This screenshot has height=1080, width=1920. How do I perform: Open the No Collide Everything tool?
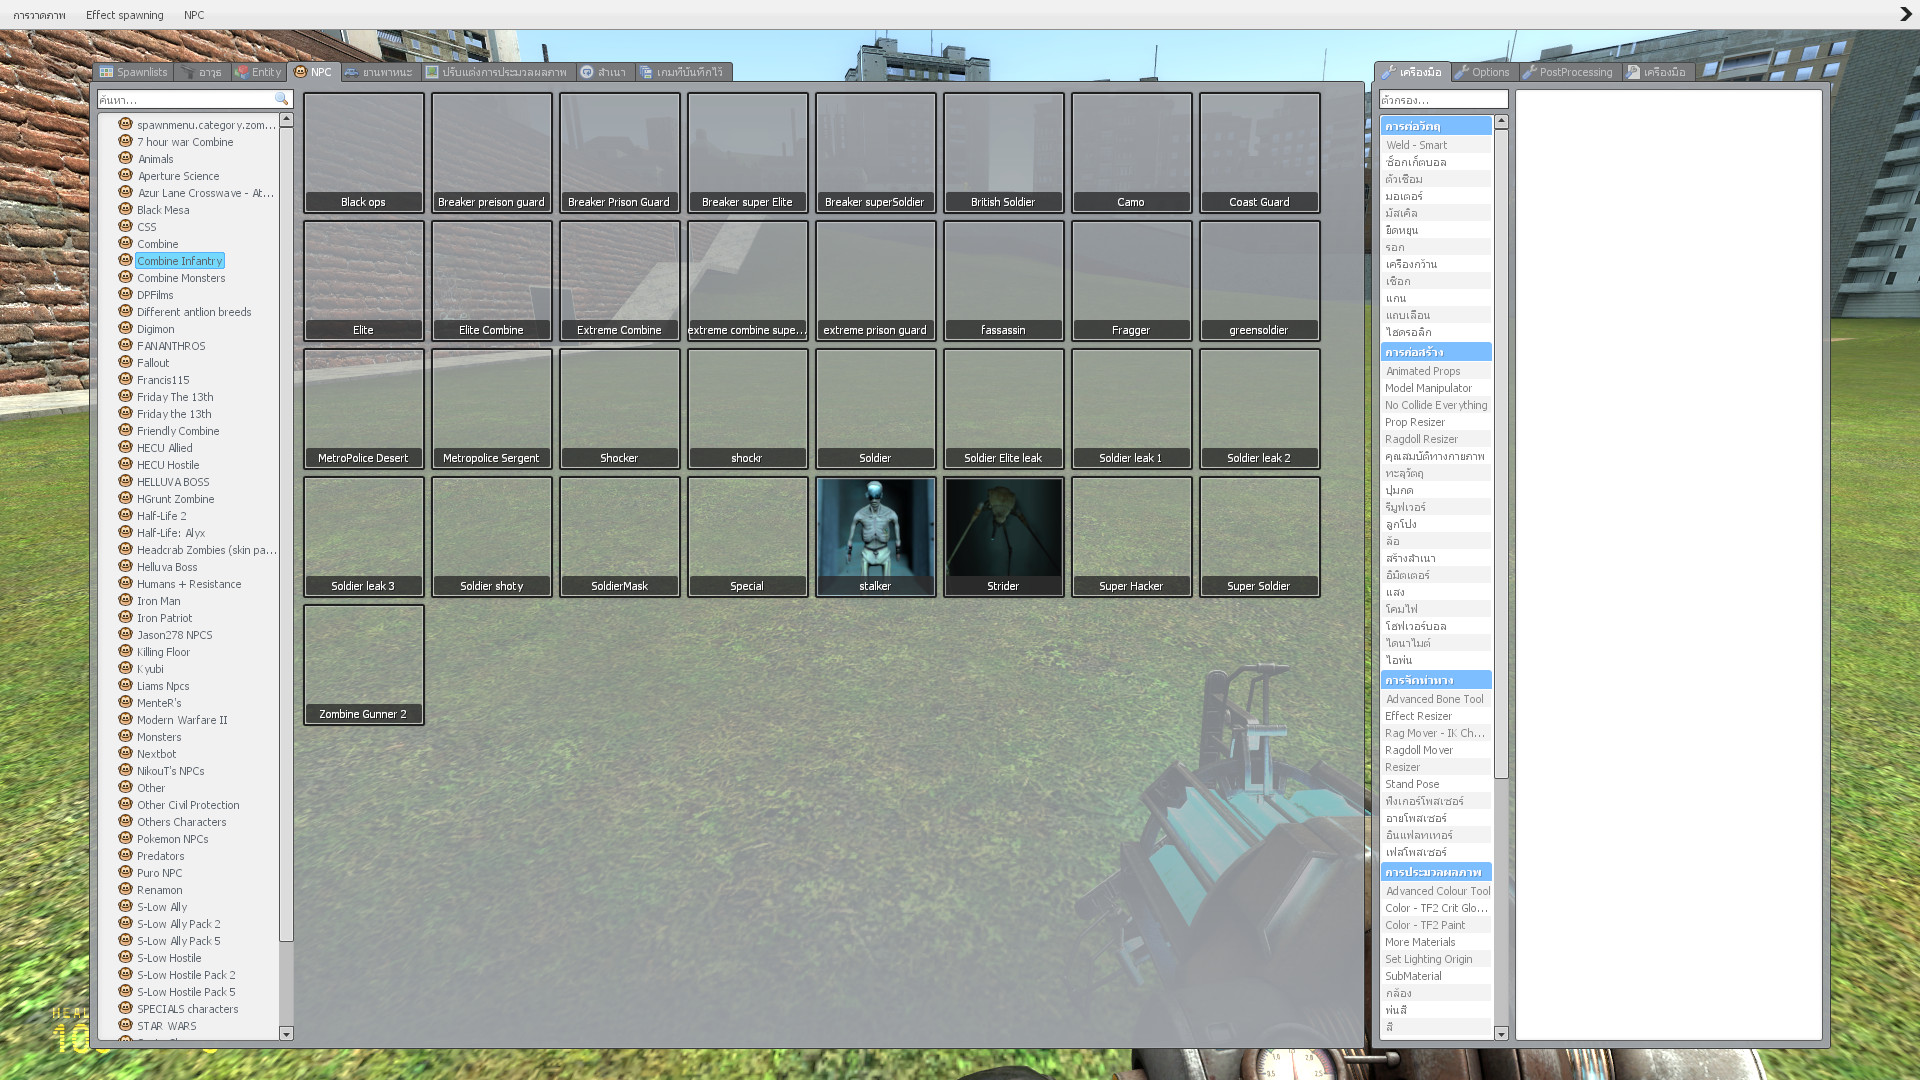point(1436,405)
